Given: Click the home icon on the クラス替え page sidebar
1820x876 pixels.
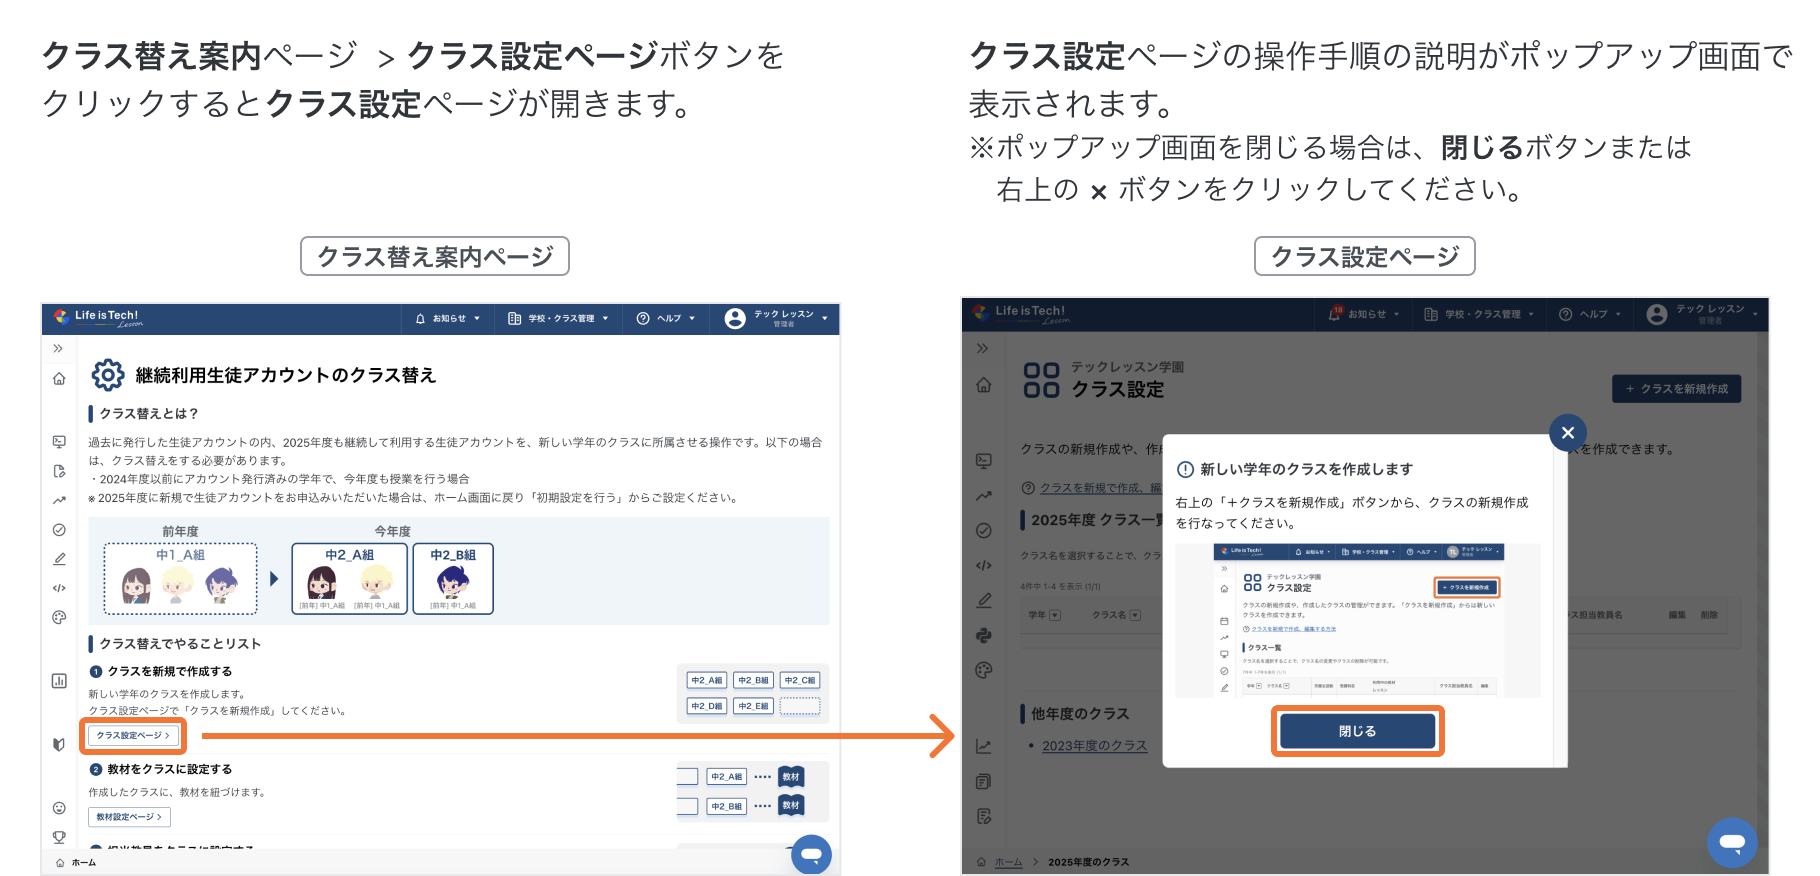Looking at the screenshot, I should (x=59, y=379).
